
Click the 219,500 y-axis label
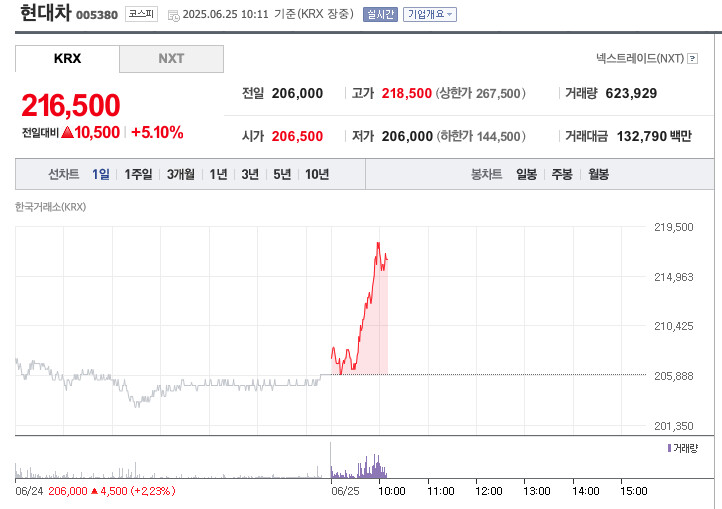click(x=674, y=227)
